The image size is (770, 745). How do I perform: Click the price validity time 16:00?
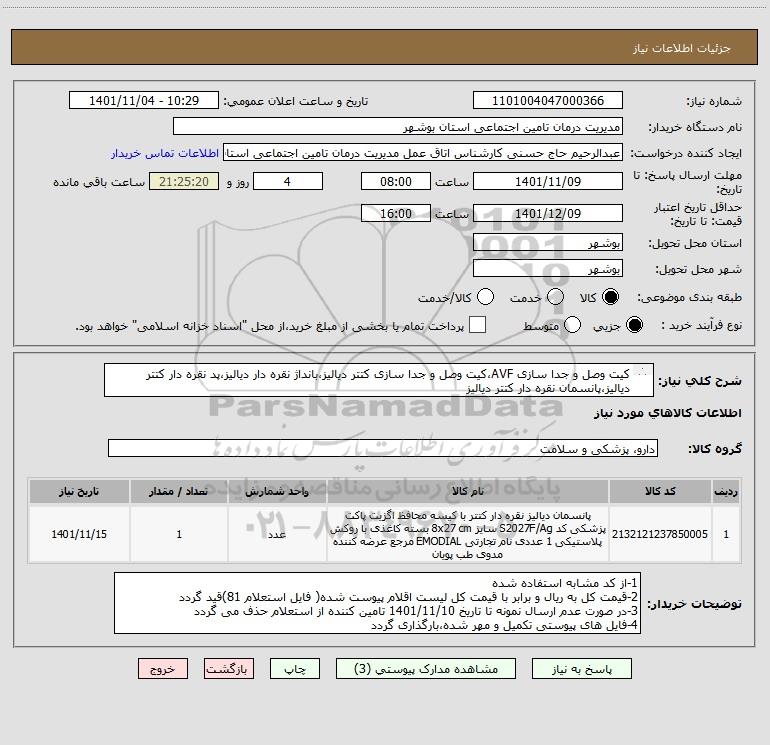coord(396,213)
